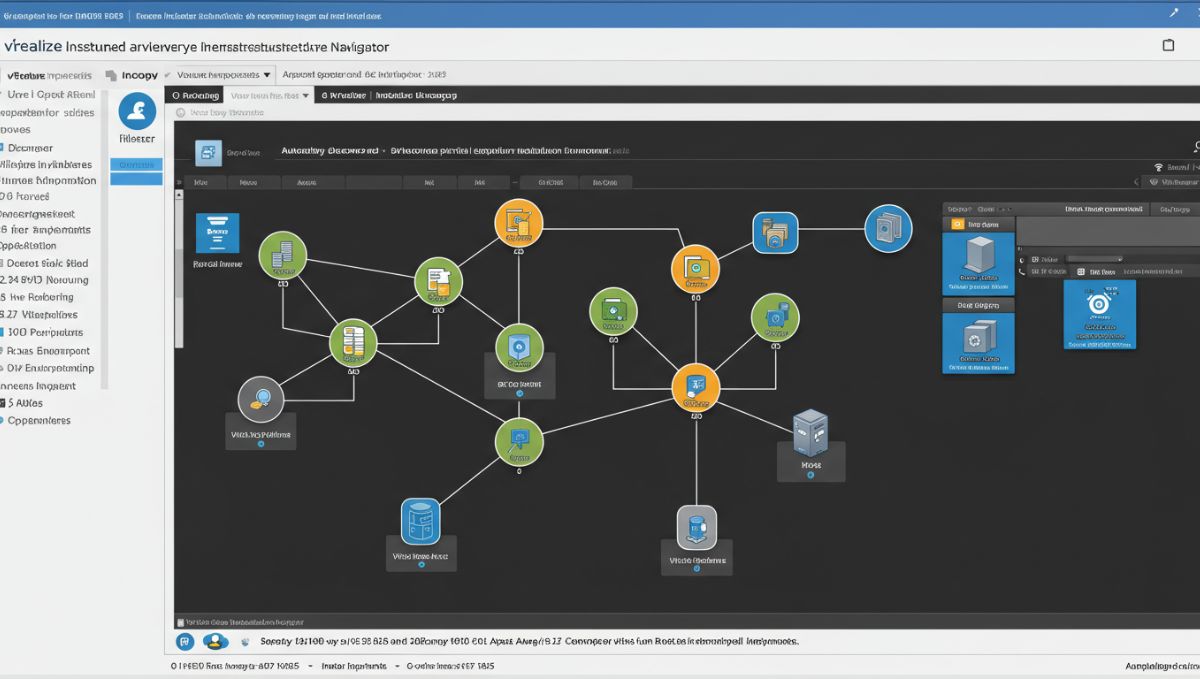
Task: Select the blue database cylinder icon
Action: [x=420, y=520]
